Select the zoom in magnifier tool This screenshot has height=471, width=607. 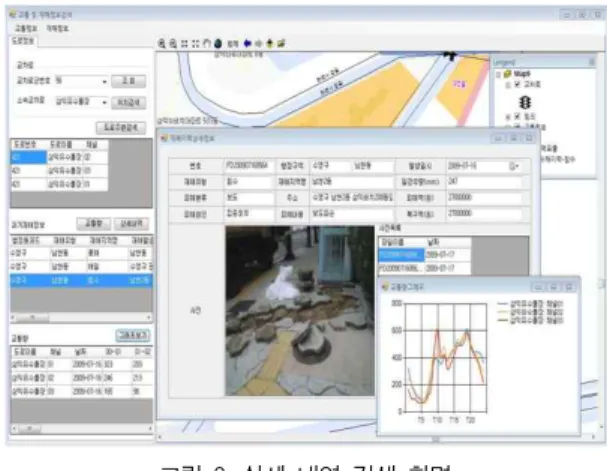tap(161, 44)
